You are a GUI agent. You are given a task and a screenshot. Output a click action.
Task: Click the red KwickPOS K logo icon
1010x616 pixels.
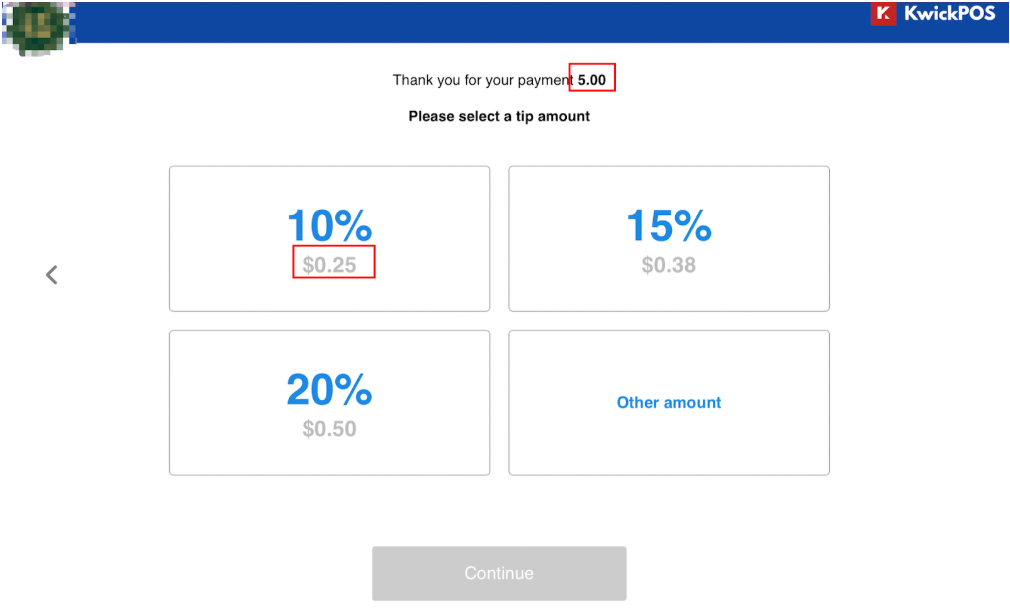coord(883,14)
